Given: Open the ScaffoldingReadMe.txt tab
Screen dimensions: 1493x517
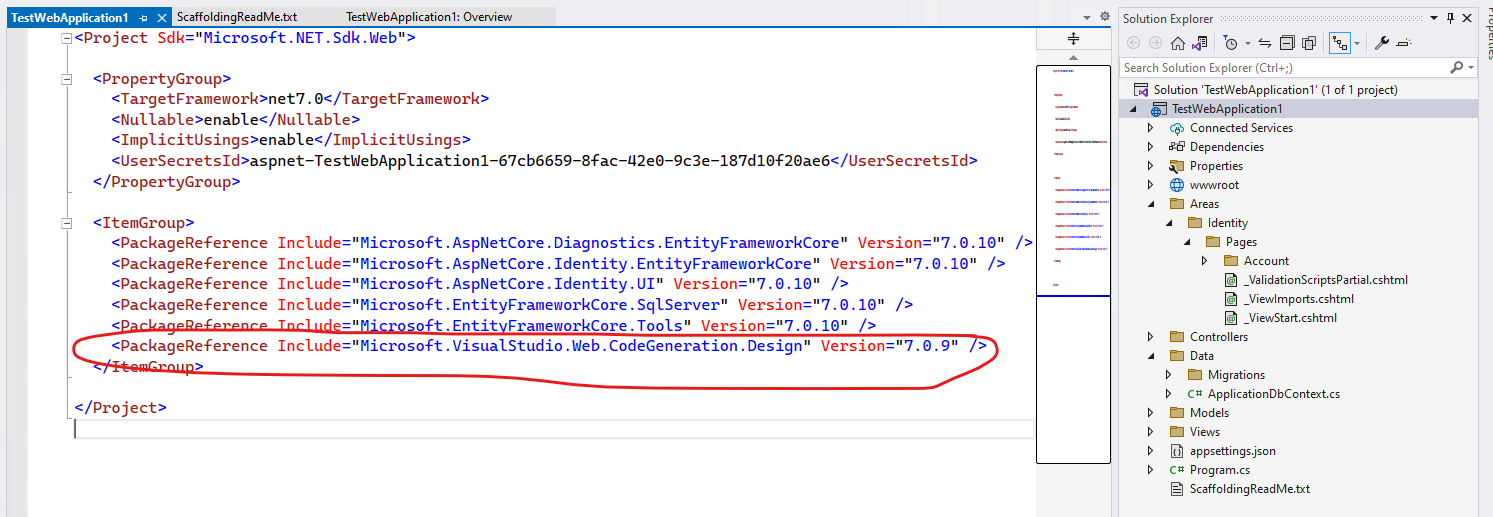Looking at the screenshot, I should [237, 17].
